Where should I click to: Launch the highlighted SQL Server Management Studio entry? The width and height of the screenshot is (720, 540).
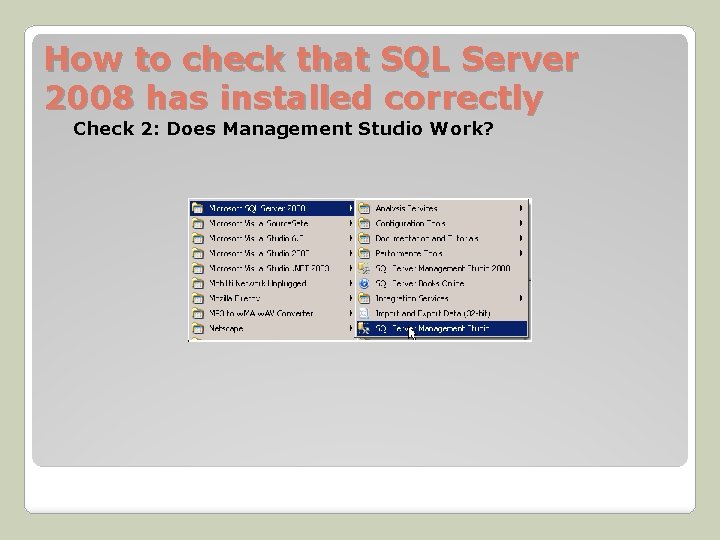[x=442, y=329]
